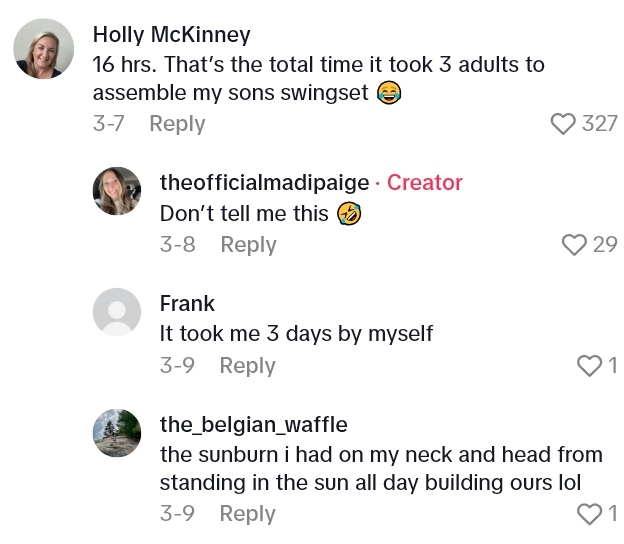Viewport: 624px width, 544px height.
Task: Click the Creator badge label
Action: pos(425,182)
